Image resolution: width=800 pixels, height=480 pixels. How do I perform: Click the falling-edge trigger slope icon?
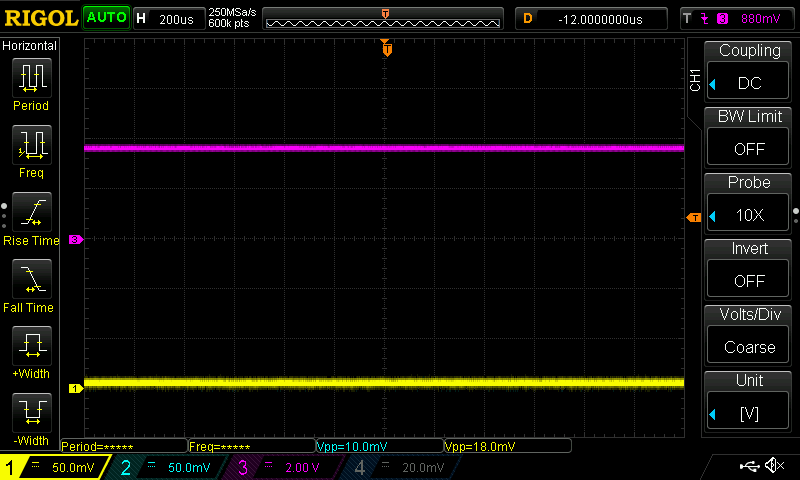(705, 19)
